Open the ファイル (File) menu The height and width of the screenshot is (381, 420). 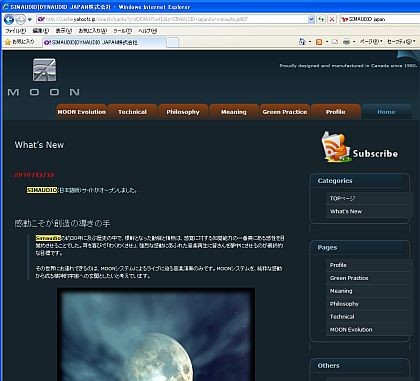click(15, 31)
